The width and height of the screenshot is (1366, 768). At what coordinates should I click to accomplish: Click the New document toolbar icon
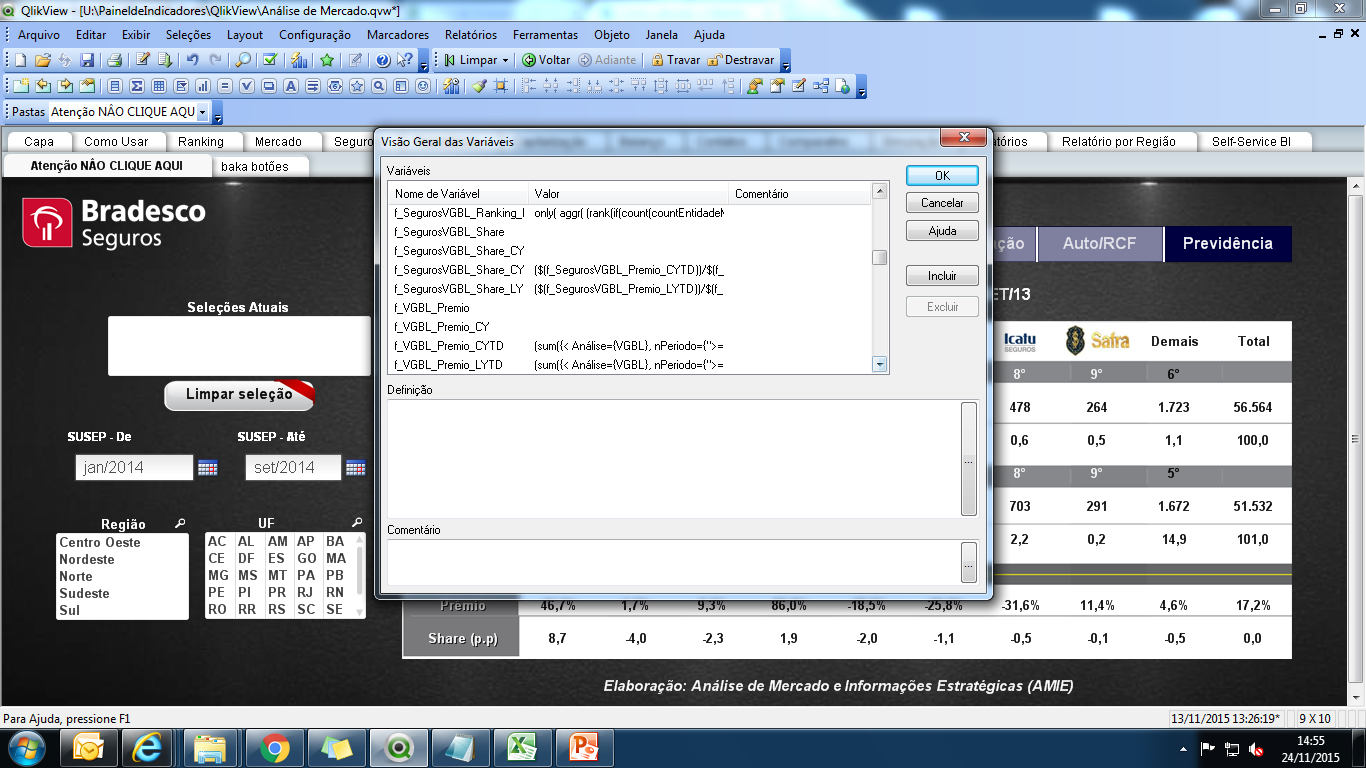tap(20, 60)
